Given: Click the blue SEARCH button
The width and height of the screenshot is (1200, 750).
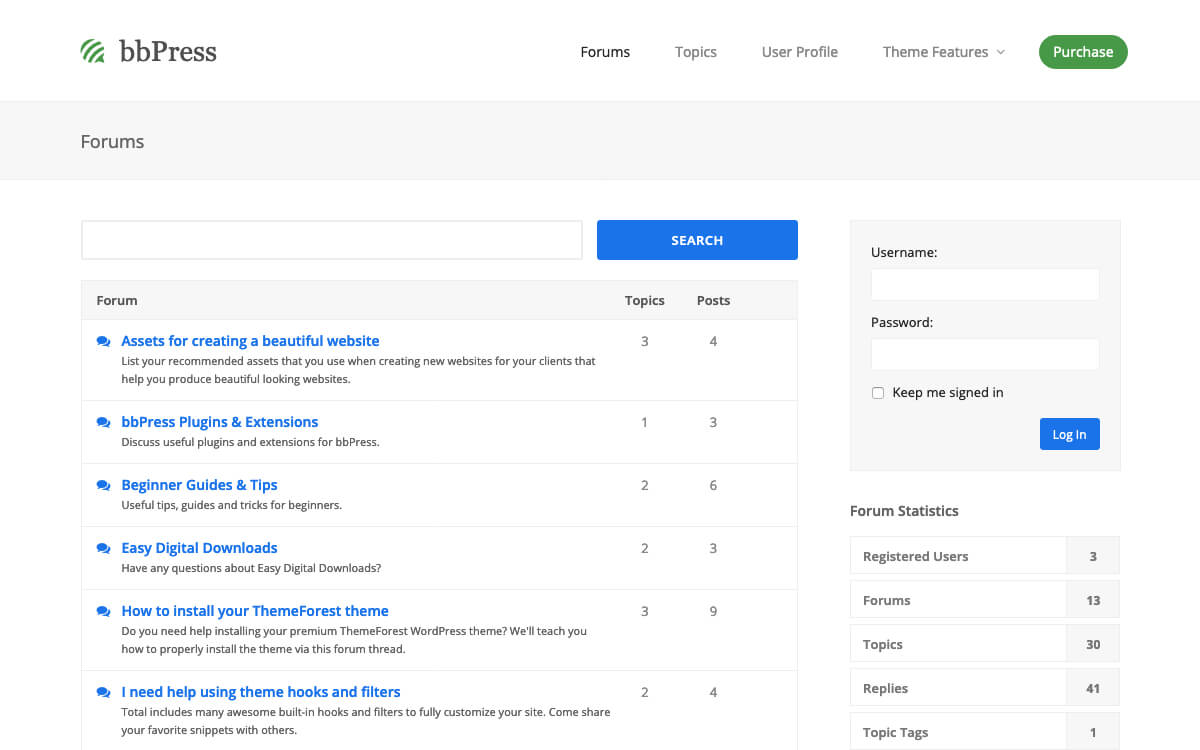Looking at the screenshot, I should (697, 240).
